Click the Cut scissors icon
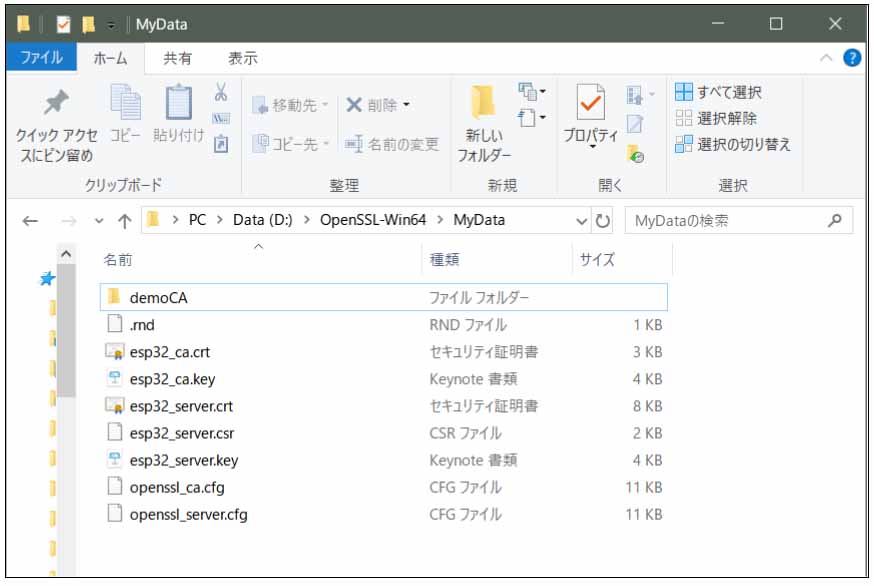Screen dimensions: 874x586 221,92
